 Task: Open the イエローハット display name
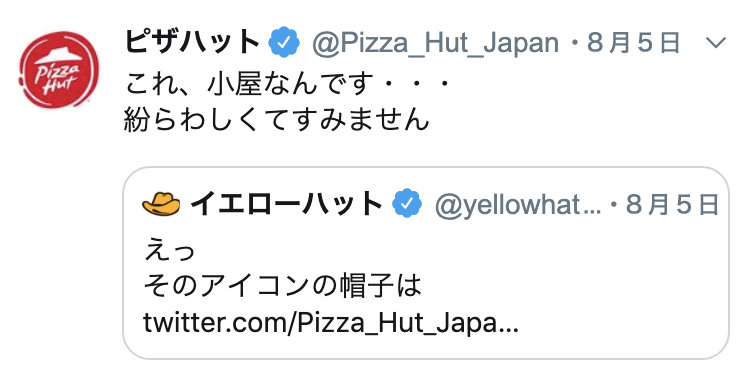point(287,204)
